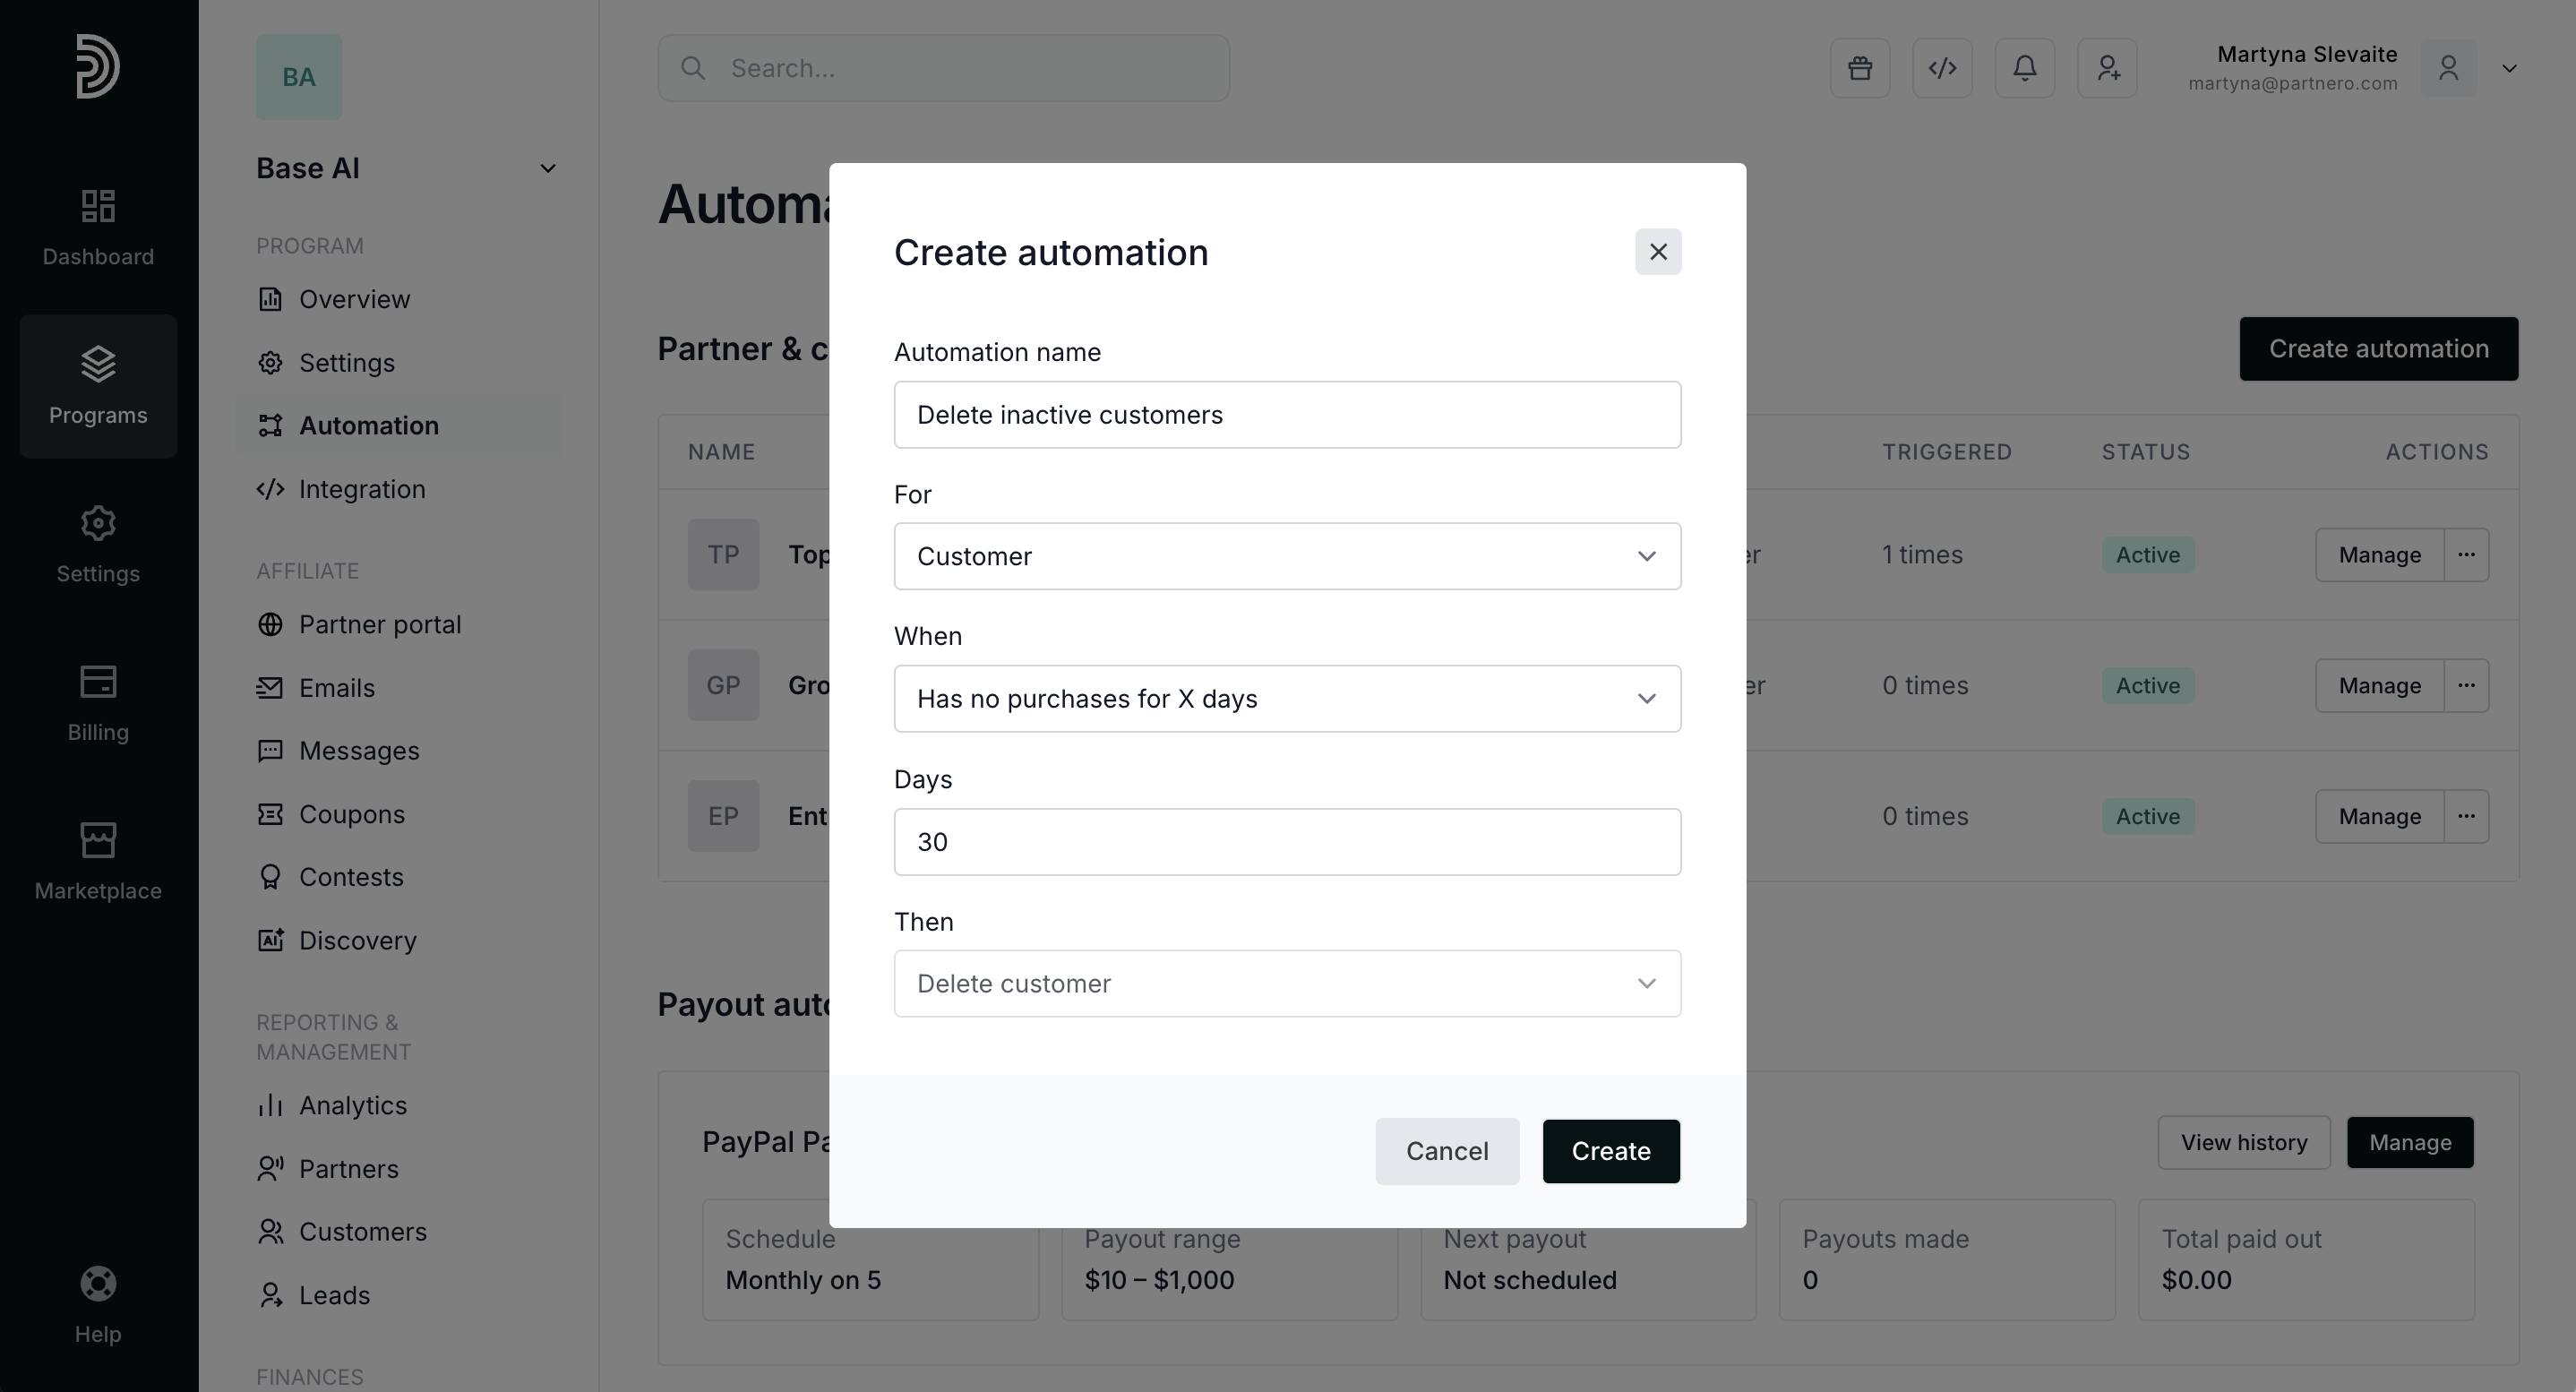Viewport: 2576px width, 1392px height.
Task: Navigate to Customers in the sidebar
Action: coord(362,1232)
